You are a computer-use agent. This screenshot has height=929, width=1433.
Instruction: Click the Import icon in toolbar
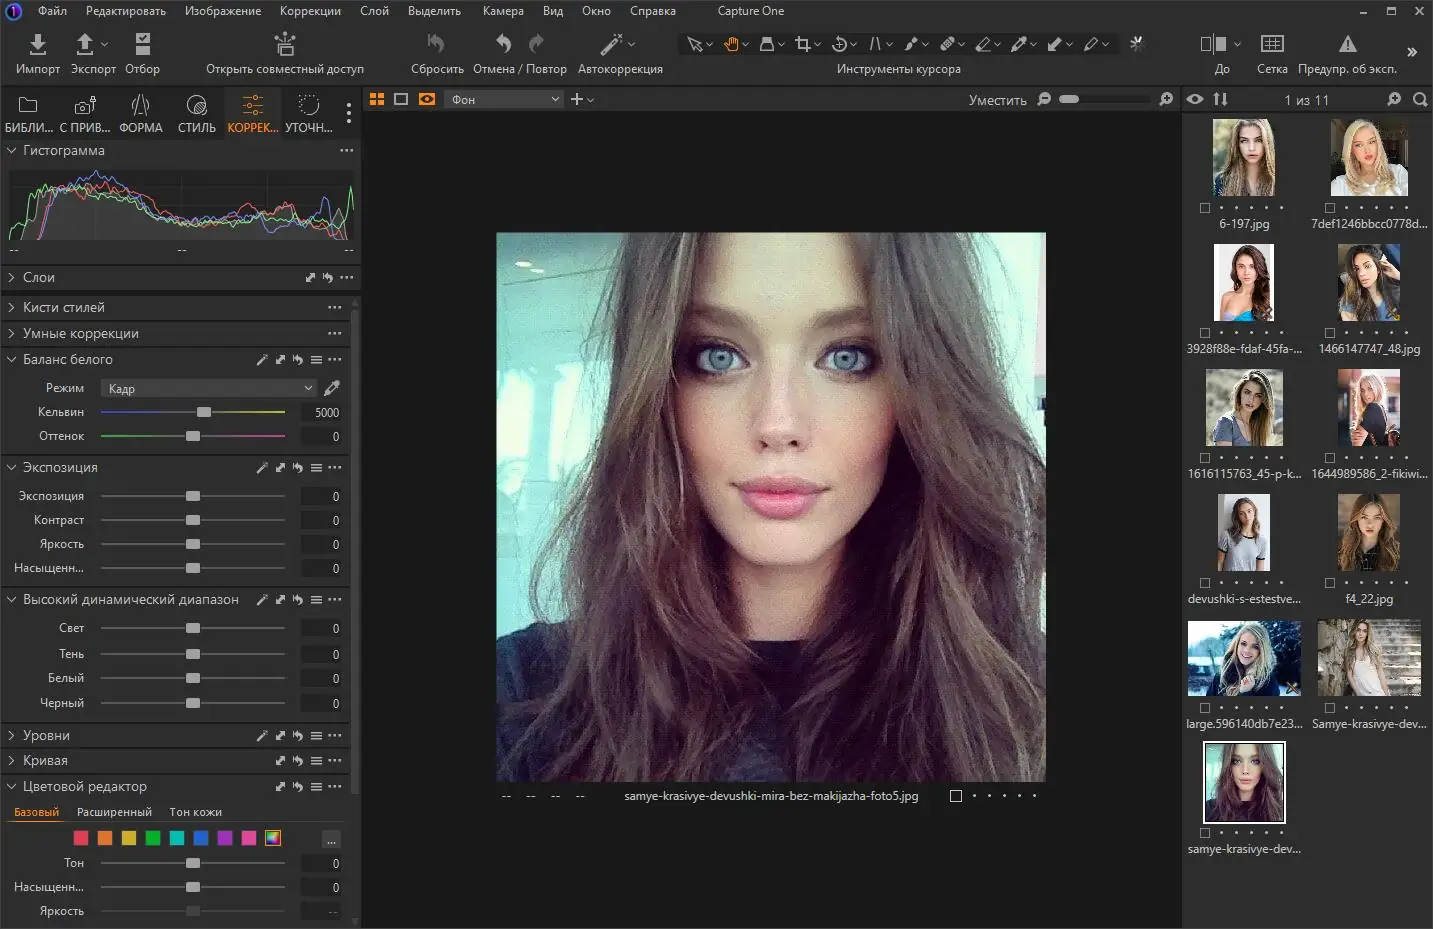click(37, 44)
